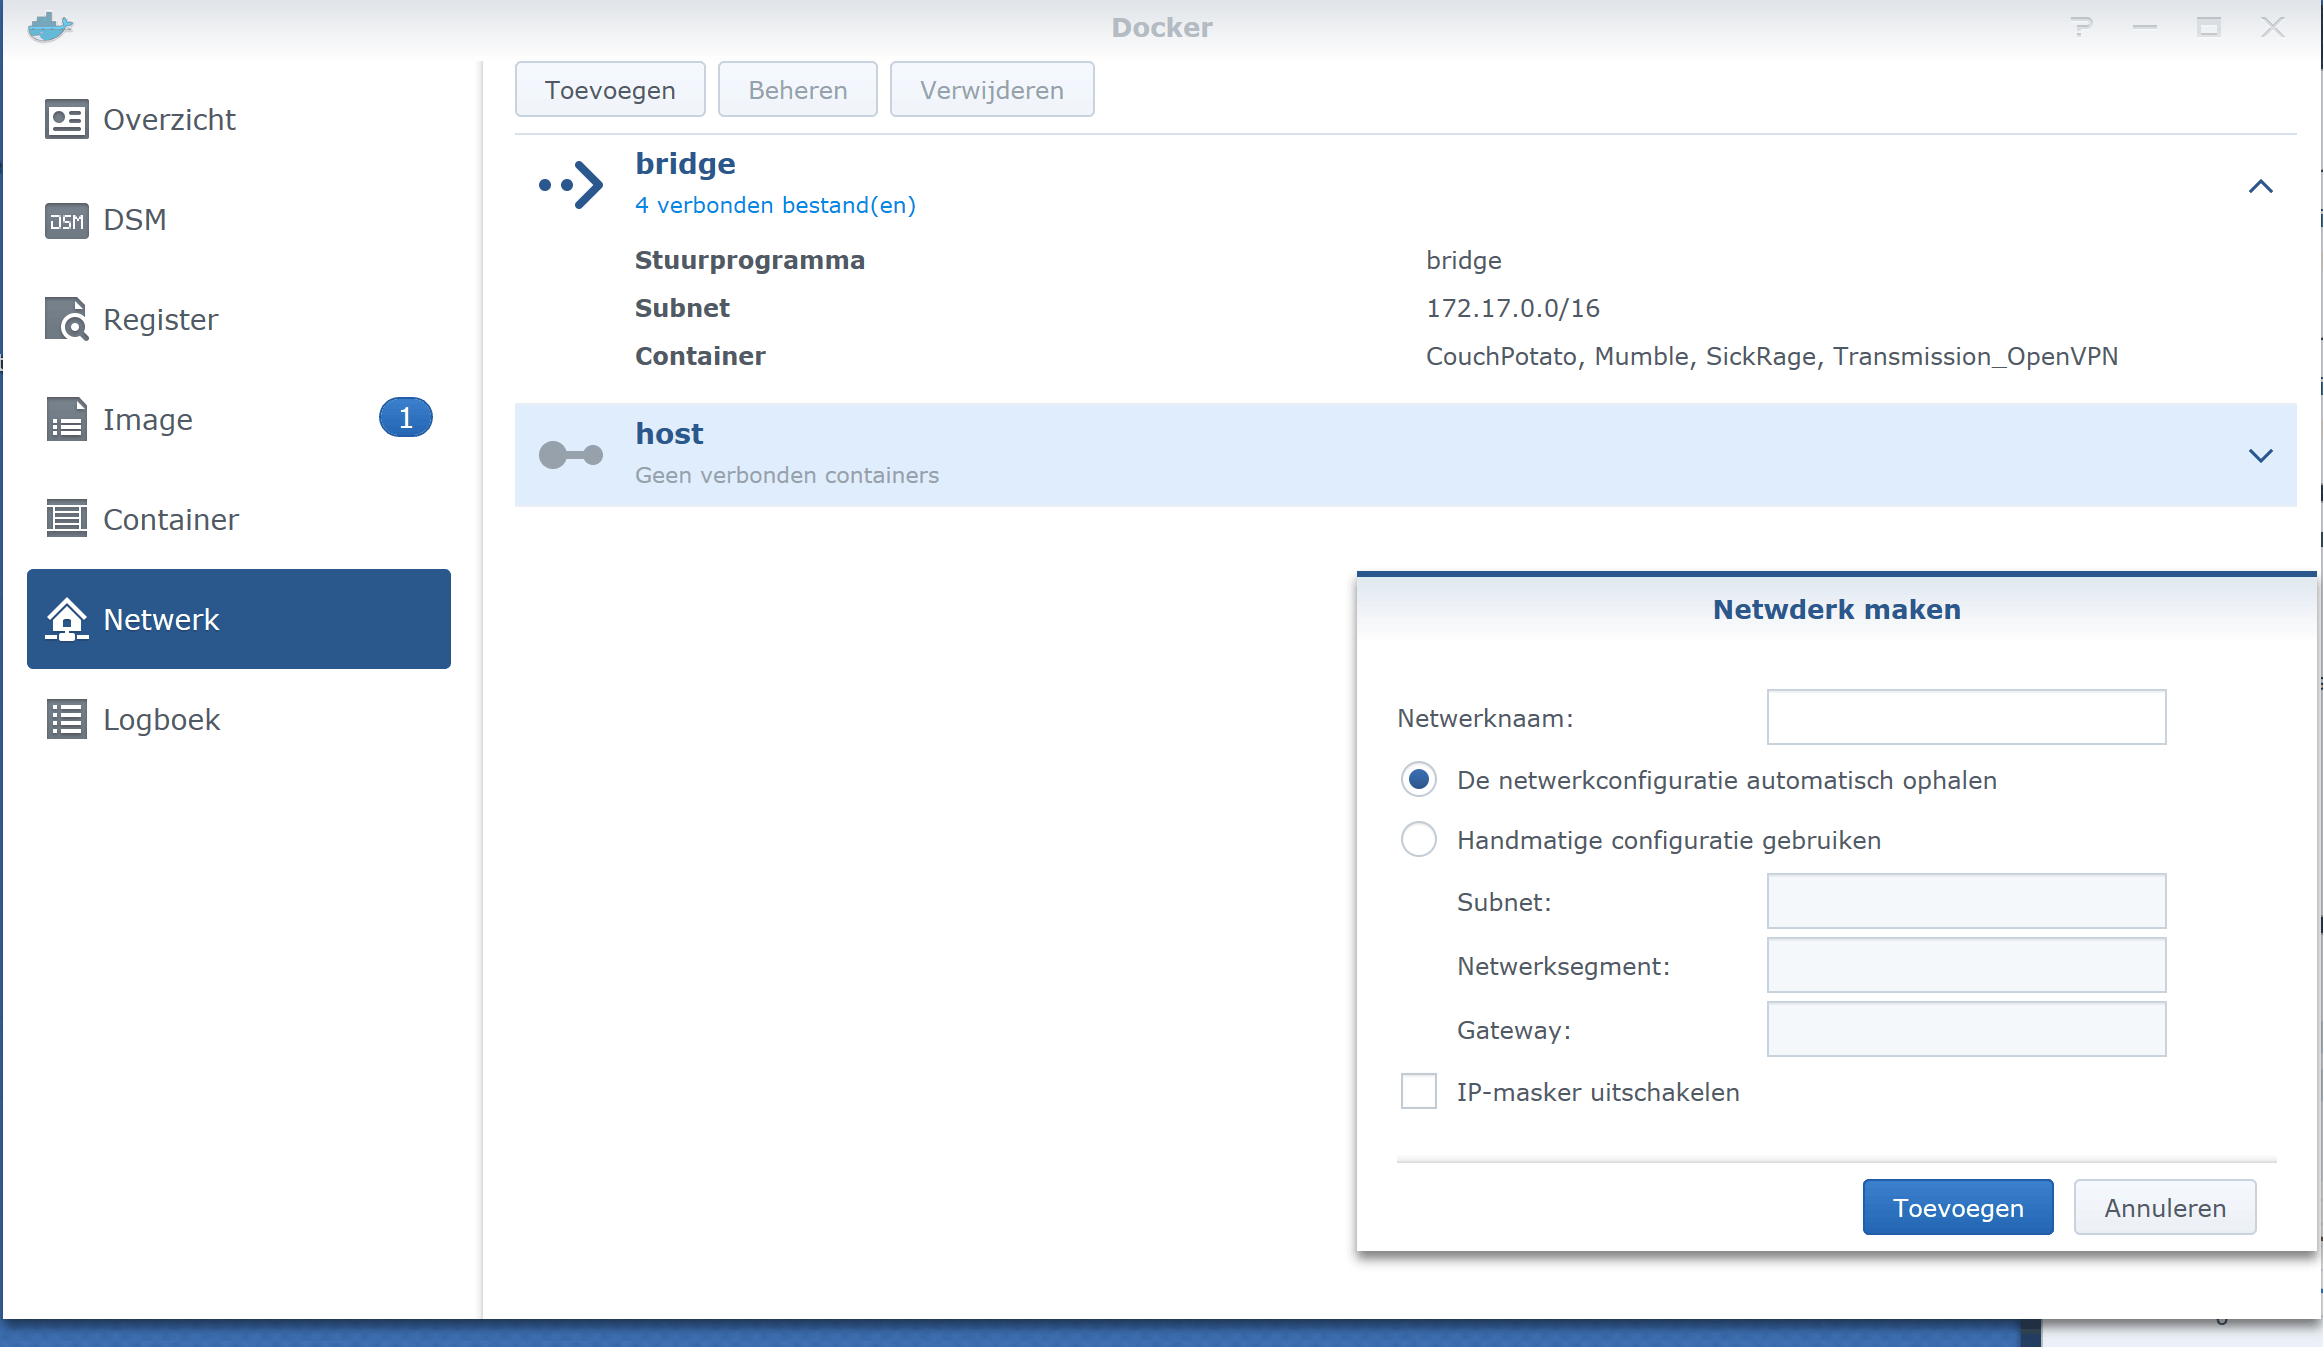Collapse the bridge network details

[x=2260, y=186]
